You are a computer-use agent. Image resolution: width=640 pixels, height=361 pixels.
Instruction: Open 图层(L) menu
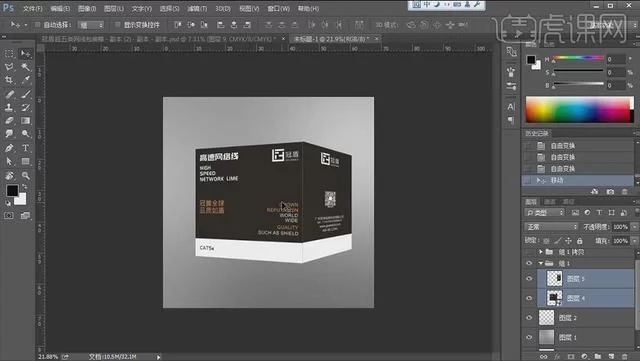[113, 8]
